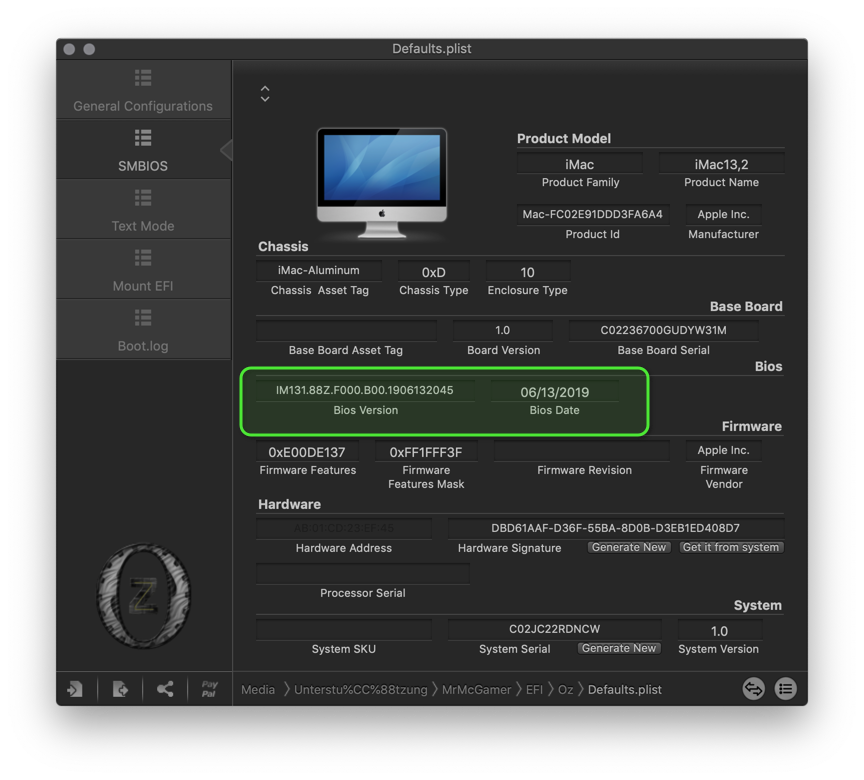Generate a new System Serial
864x780 pixels.
[619, 648]
